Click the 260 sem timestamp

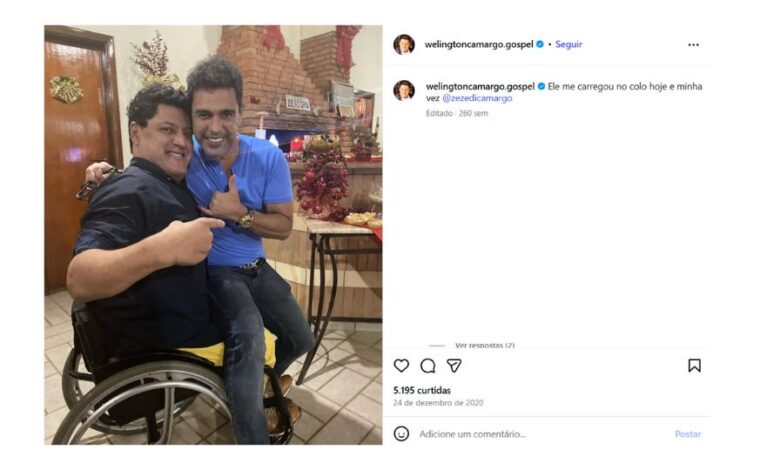473,113
